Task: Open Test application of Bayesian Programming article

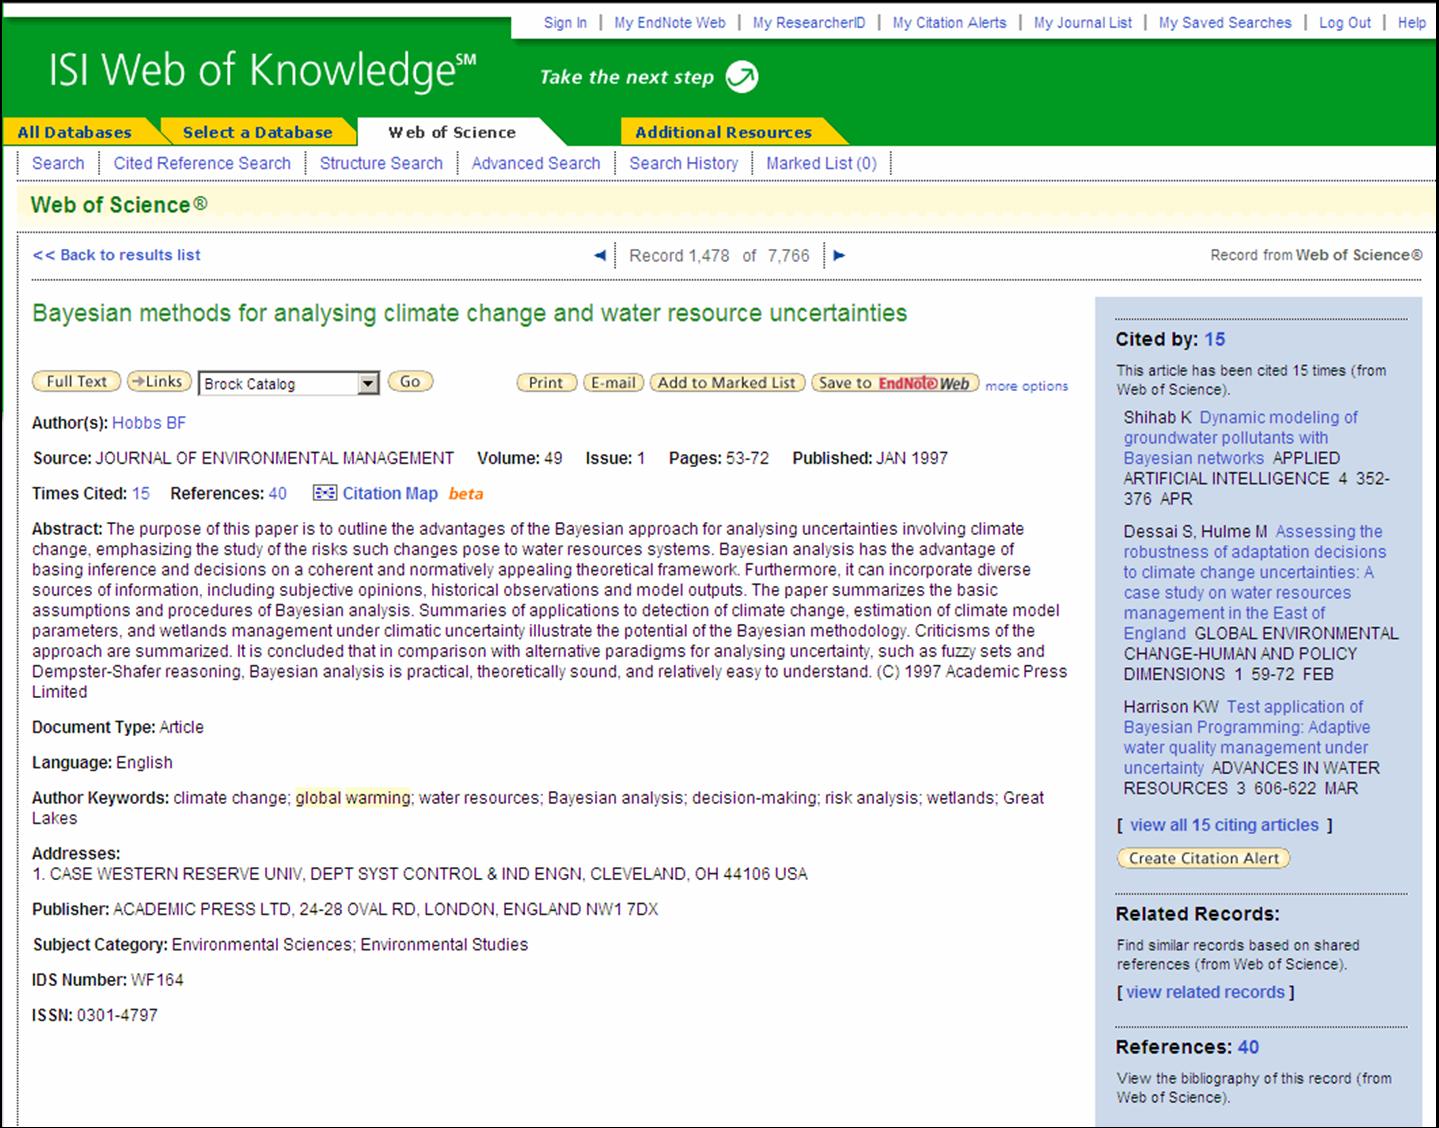Action: point(1246,737)
